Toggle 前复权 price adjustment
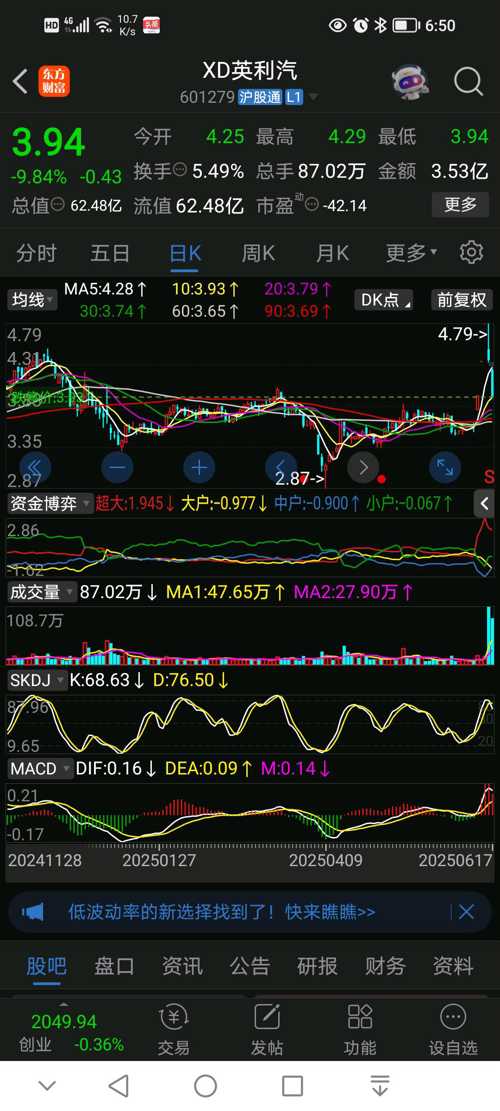This screenshot has width=500, height=1111. [x=461, y=300]
